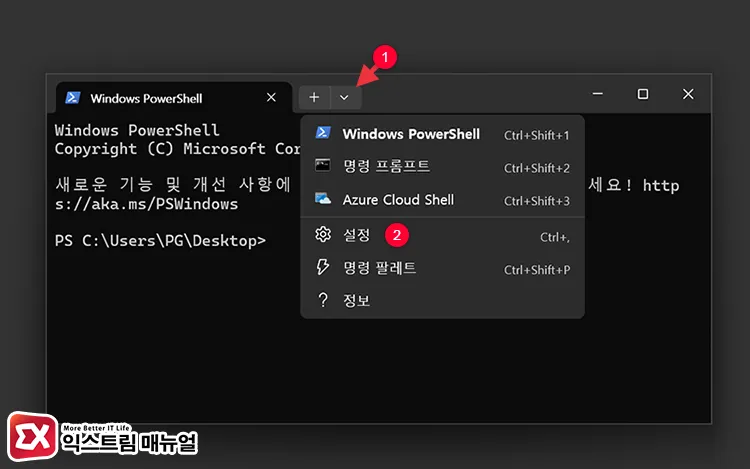Viewport: 750px width, 469px height.
Task: Click the Copyright (C) Microsoft line
Action: (177, 149)
